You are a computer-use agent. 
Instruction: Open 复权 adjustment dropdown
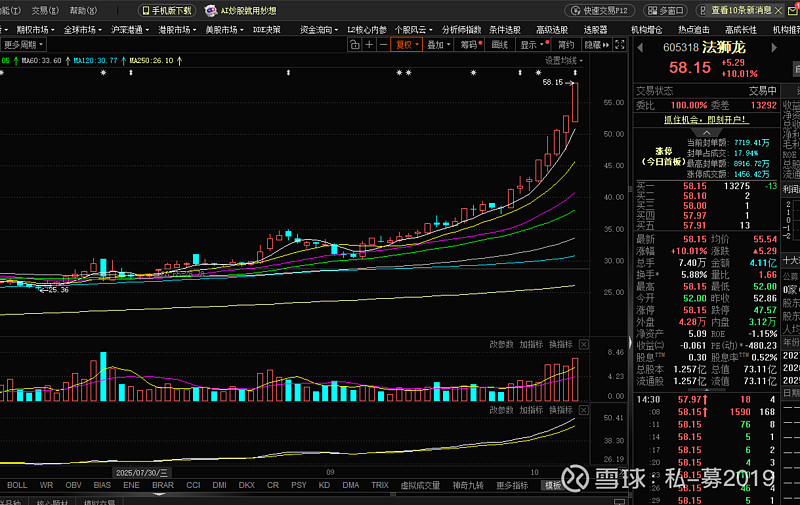[407, 45]
